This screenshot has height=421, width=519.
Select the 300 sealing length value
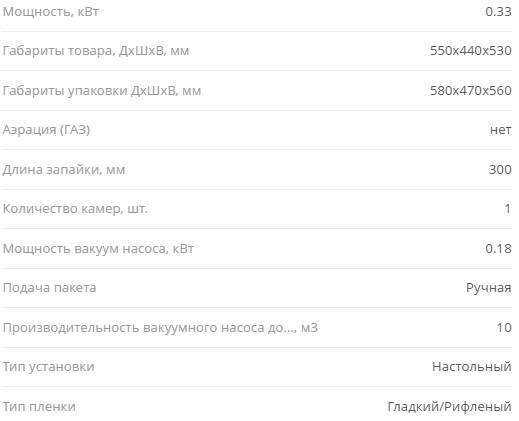click(x=500, y=170)
